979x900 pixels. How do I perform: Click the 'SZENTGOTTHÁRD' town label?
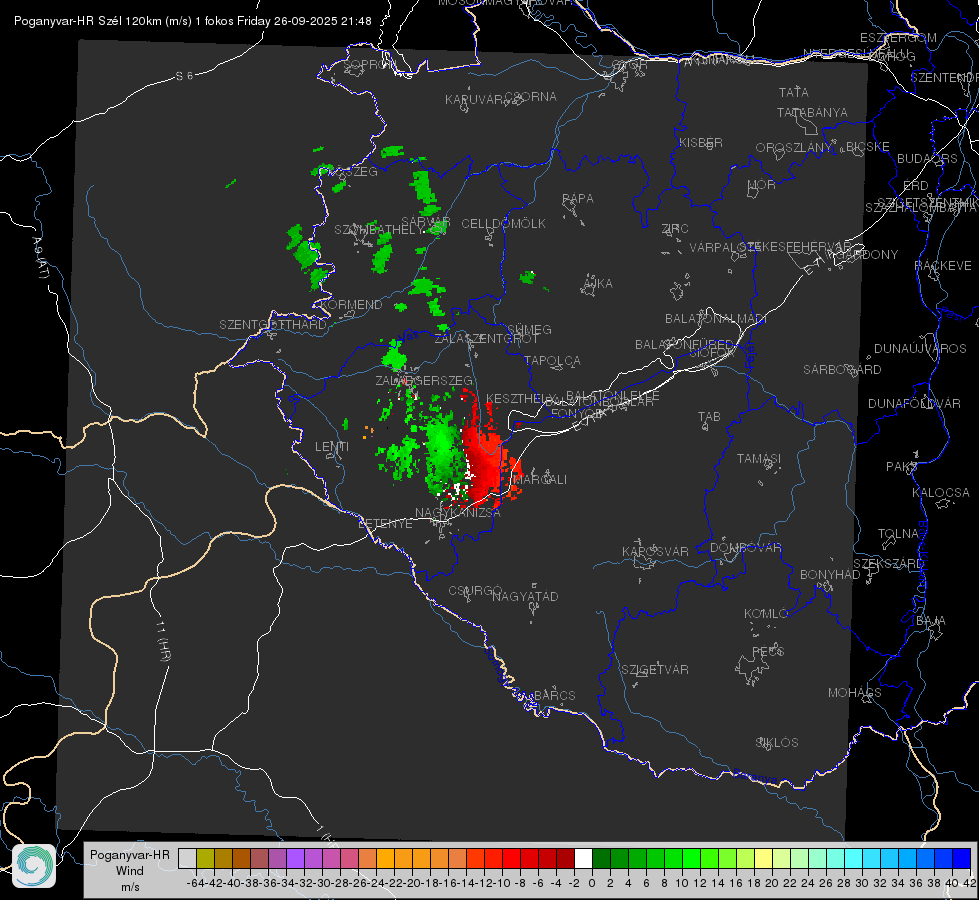[273, 325]
